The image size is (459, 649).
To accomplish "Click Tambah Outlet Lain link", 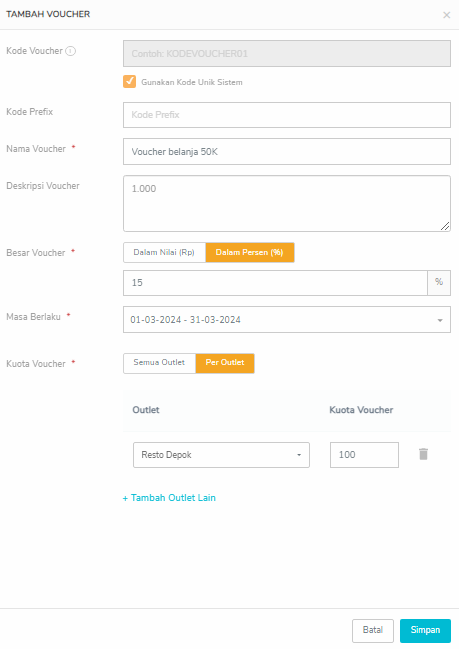I will 169,498.
